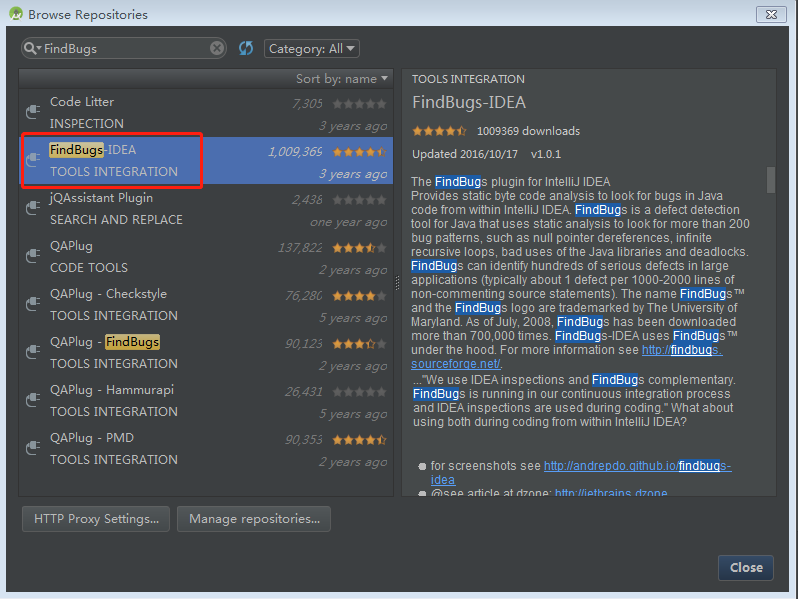Viewport: 798px width, 599px height.
Task: Click the HTTP Proxy Settings button
Action: coord(96,518)
